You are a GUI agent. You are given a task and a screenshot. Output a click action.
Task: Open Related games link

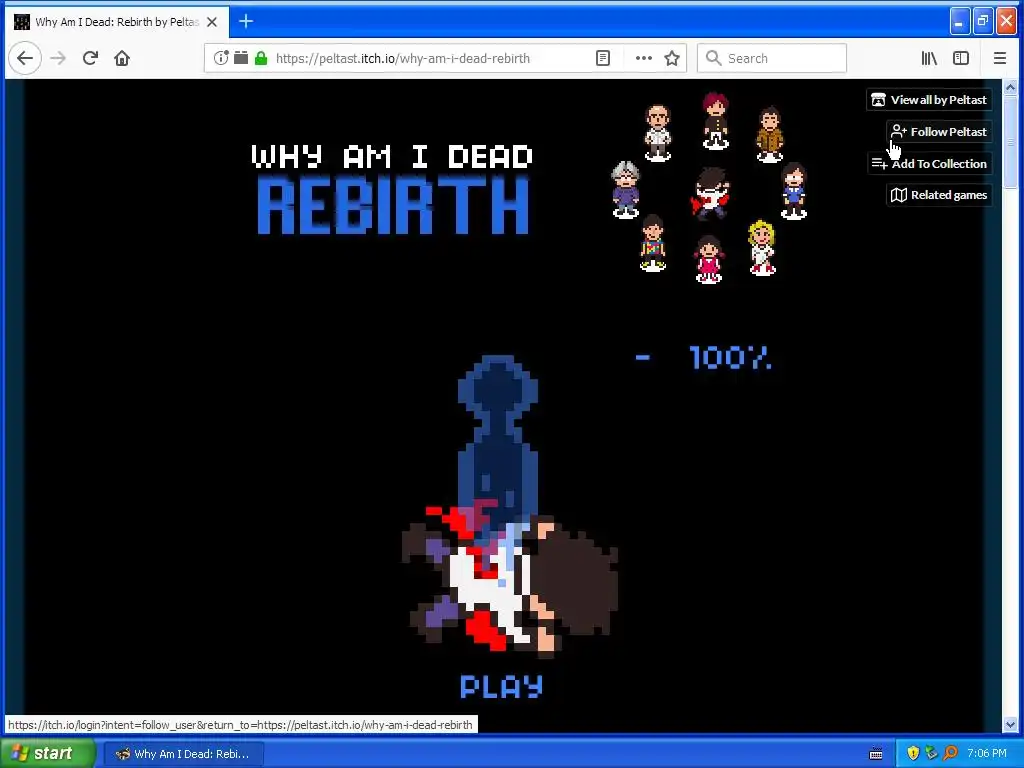pyautogui.click(x=939, y=195)
